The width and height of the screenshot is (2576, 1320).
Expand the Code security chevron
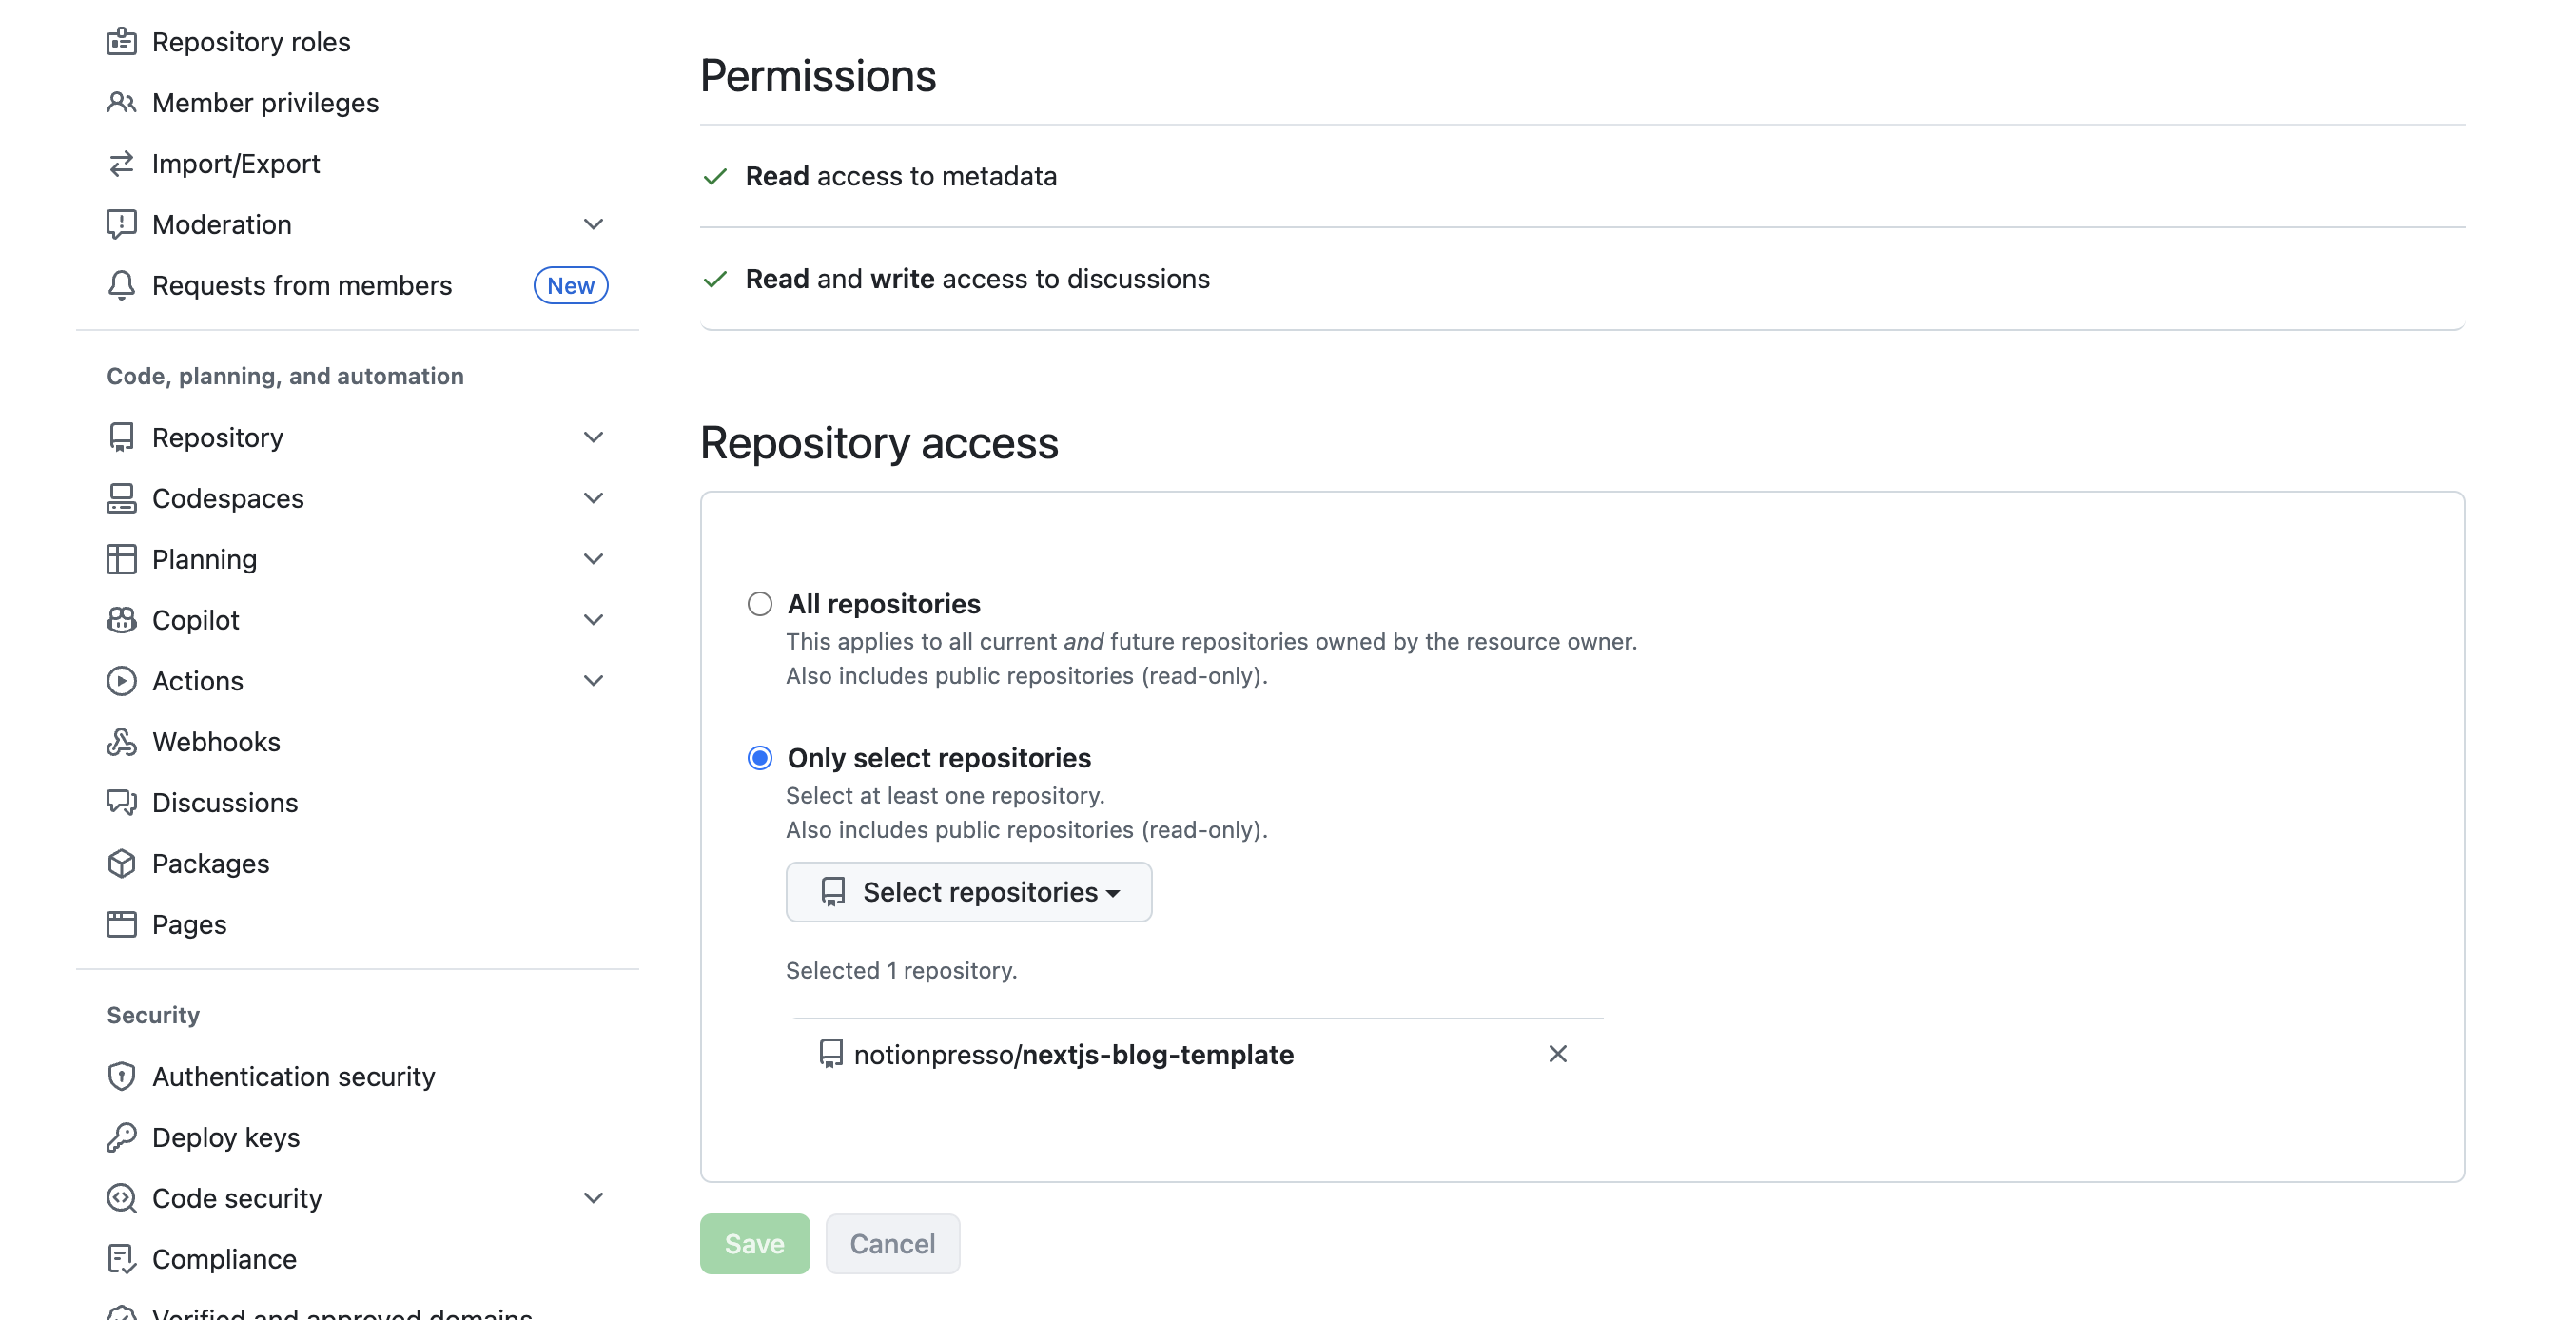point(593,1198)
